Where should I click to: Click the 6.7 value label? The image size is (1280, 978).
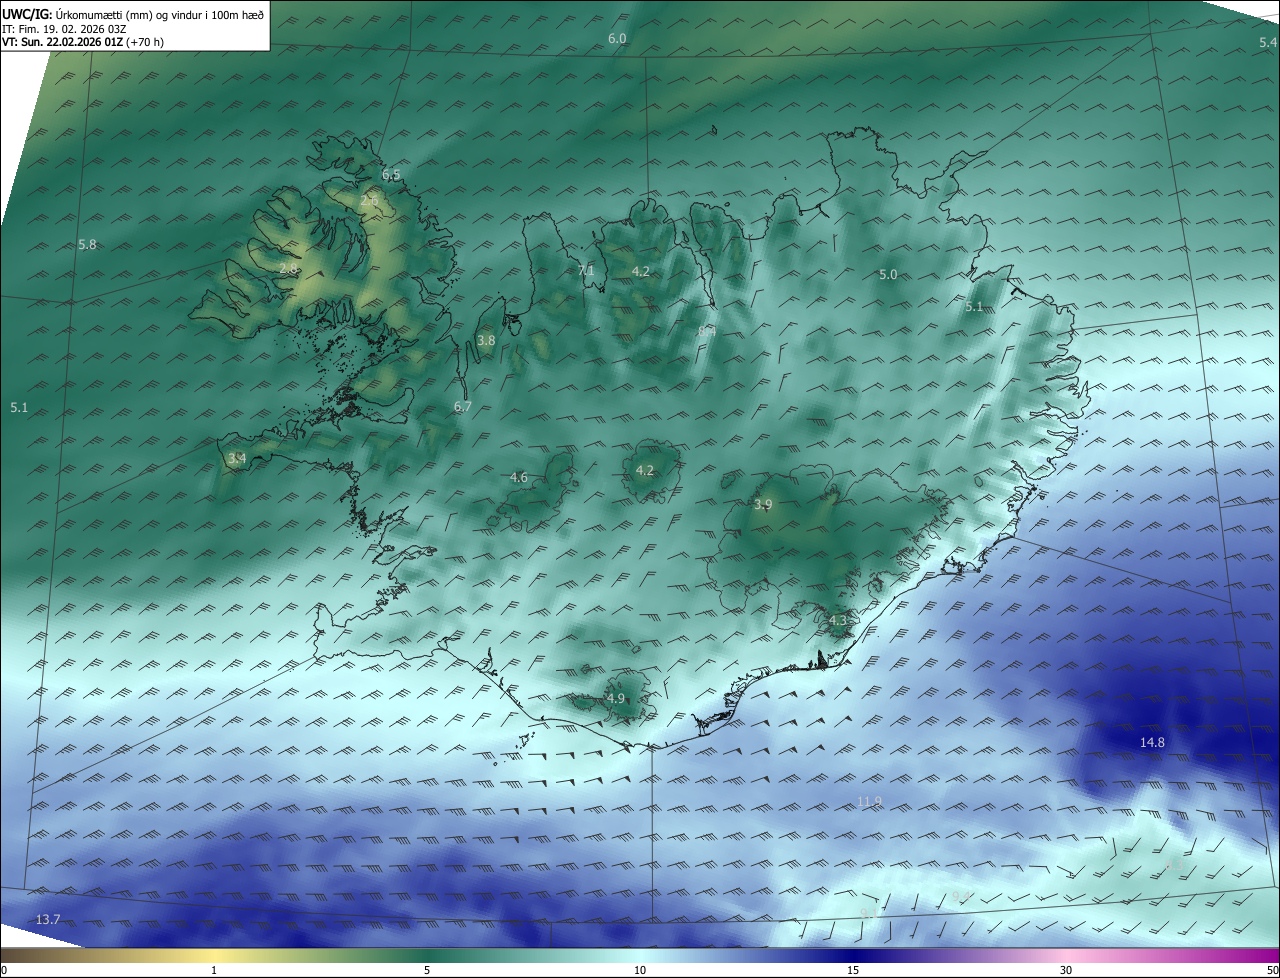[x=462, y=407]
